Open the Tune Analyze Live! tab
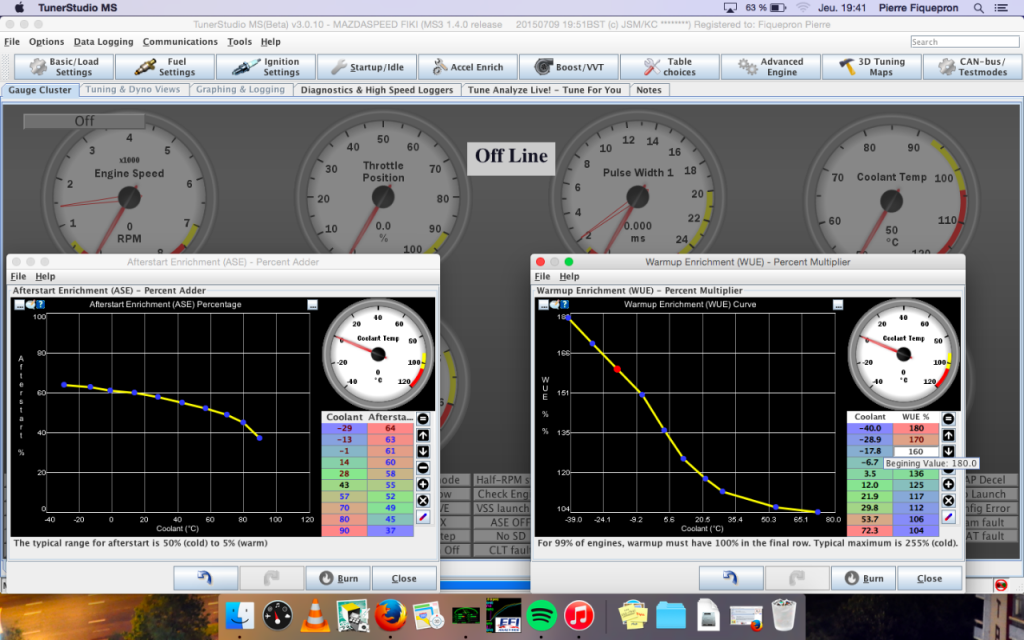Viewport: 1024px width, 640px height. click(x=545, y=90)
